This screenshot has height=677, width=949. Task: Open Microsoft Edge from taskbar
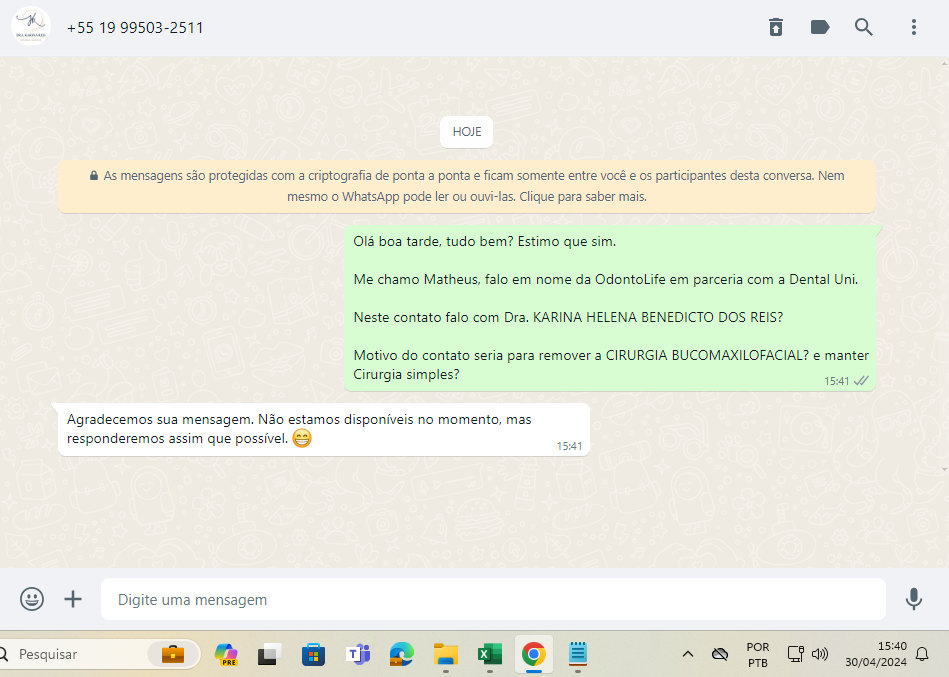tap(401, 654)
